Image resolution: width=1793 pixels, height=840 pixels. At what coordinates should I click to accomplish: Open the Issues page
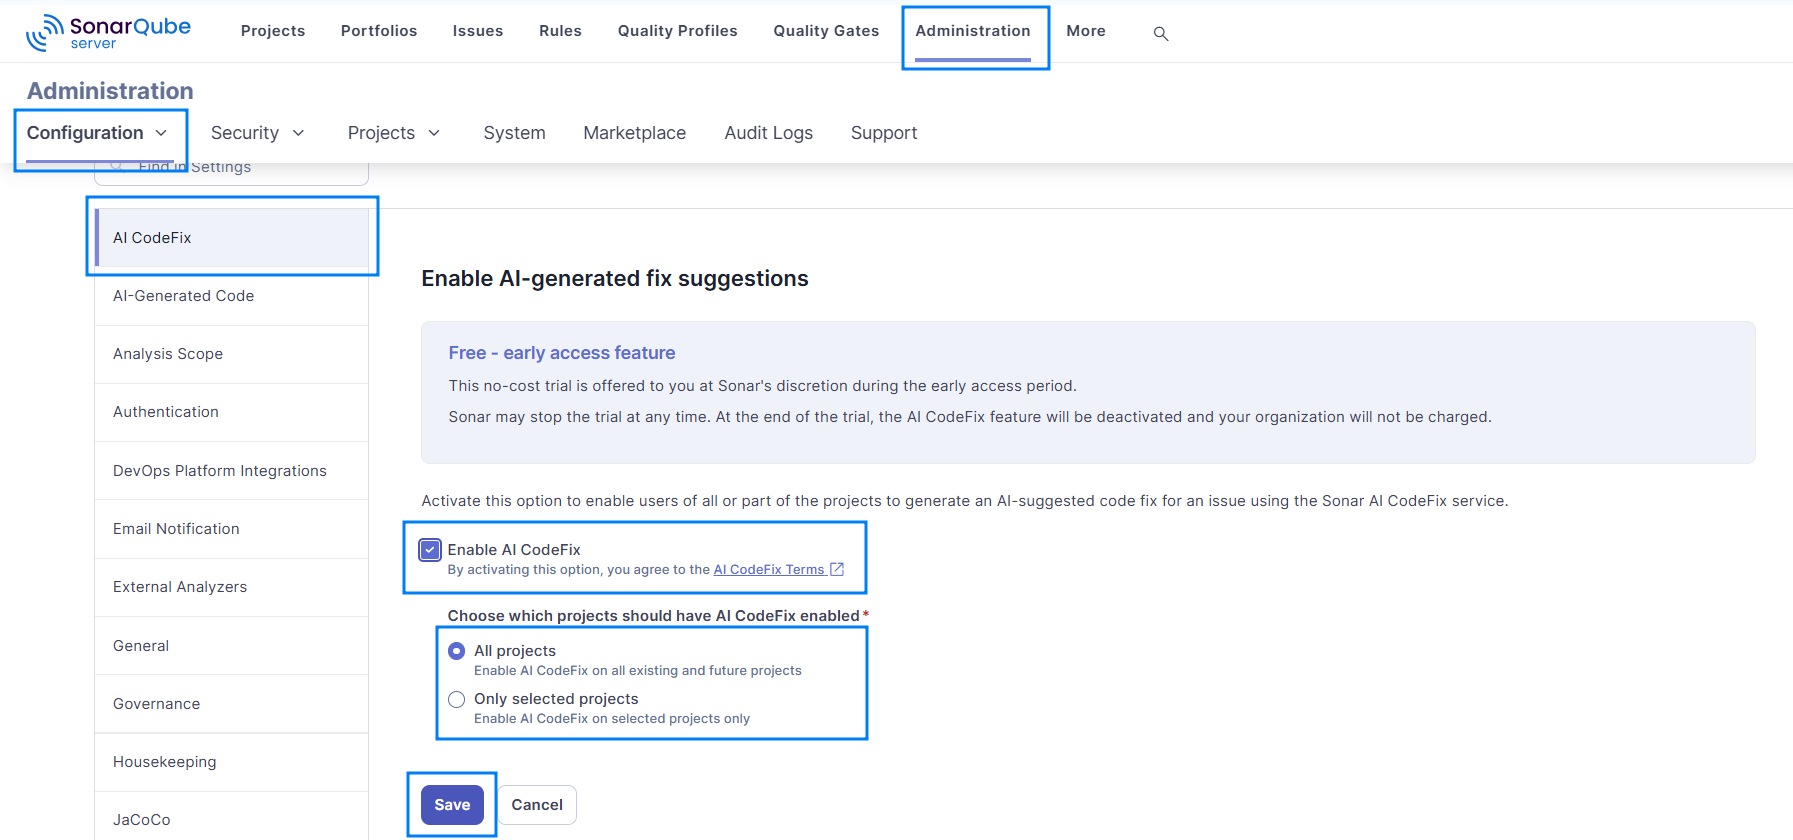tap(478, 31)
